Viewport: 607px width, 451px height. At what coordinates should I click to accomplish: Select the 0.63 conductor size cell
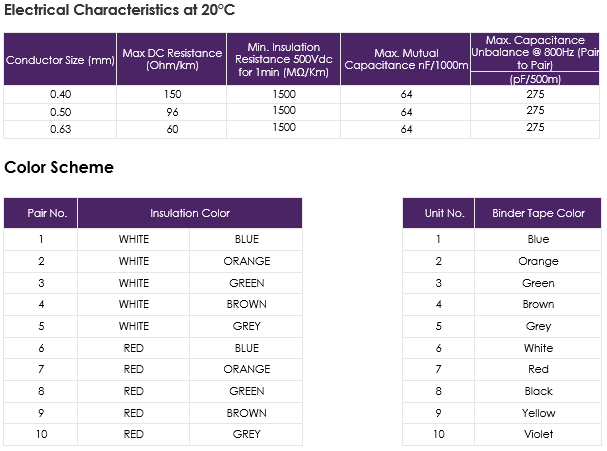(60, 129)
